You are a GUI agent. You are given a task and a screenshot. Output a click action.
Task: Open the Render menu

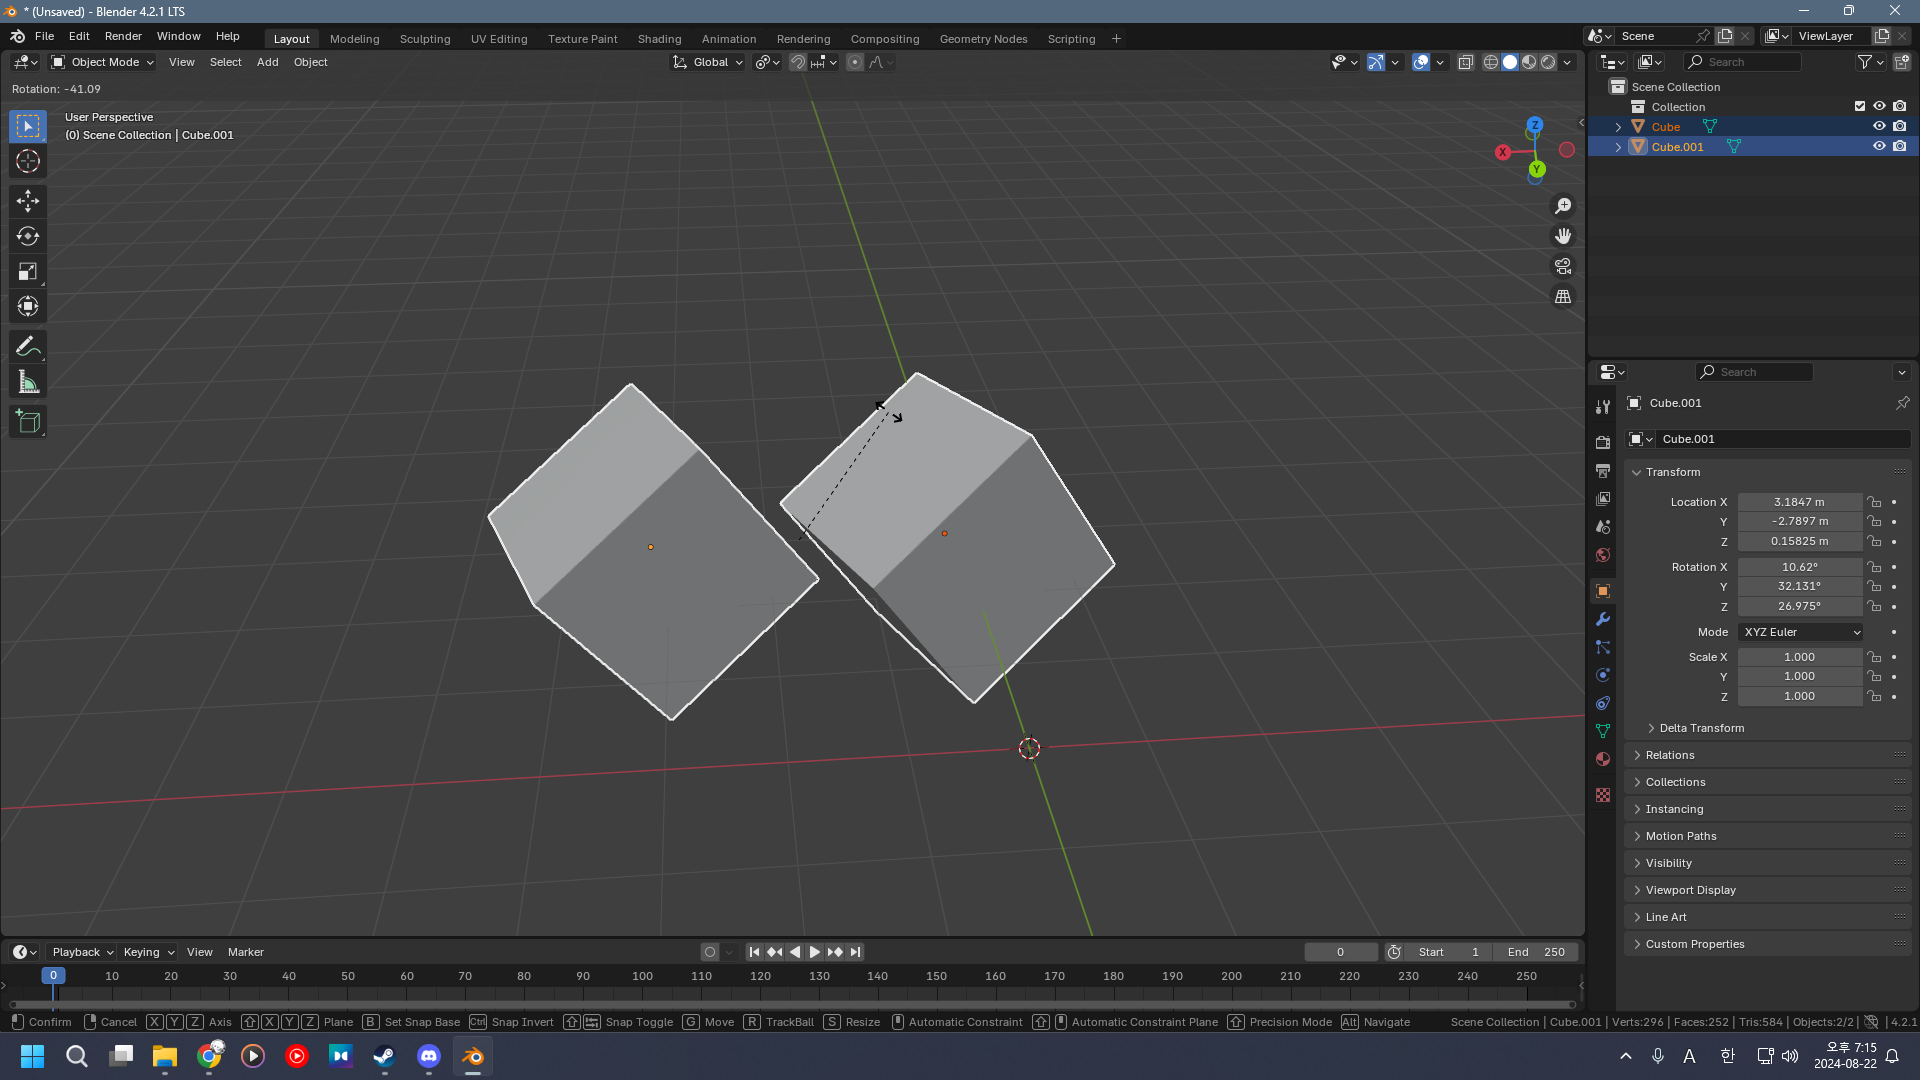pyautogui.click(x=123, y=36)
